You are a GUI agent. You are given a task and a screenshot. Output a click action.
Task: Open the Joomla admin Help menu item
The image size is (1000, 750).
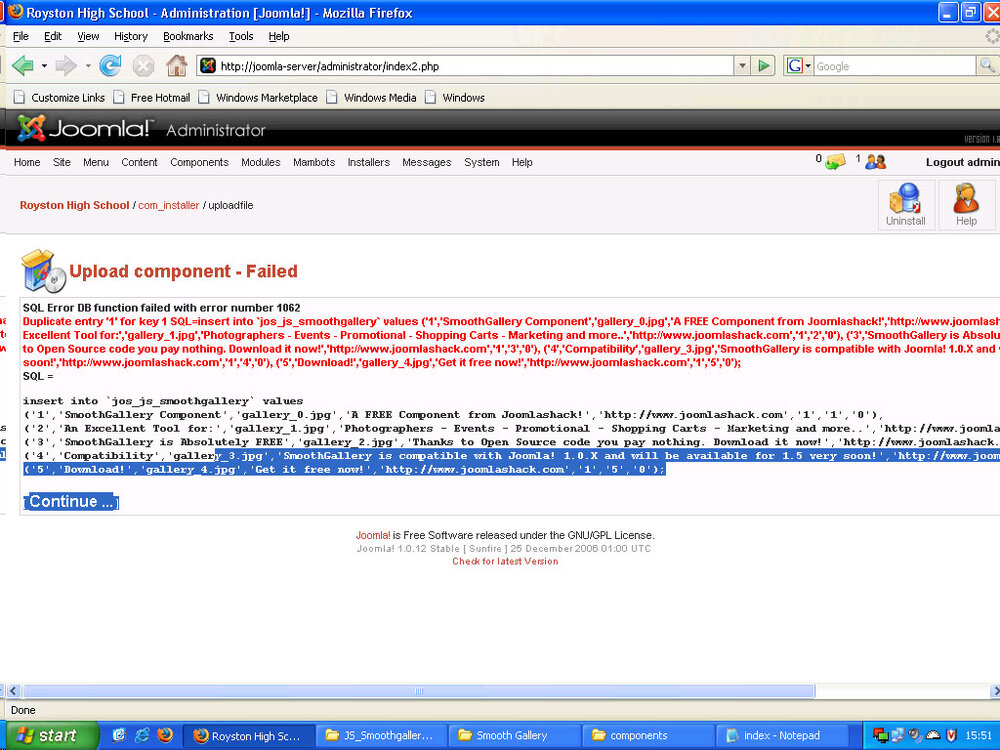522,162
